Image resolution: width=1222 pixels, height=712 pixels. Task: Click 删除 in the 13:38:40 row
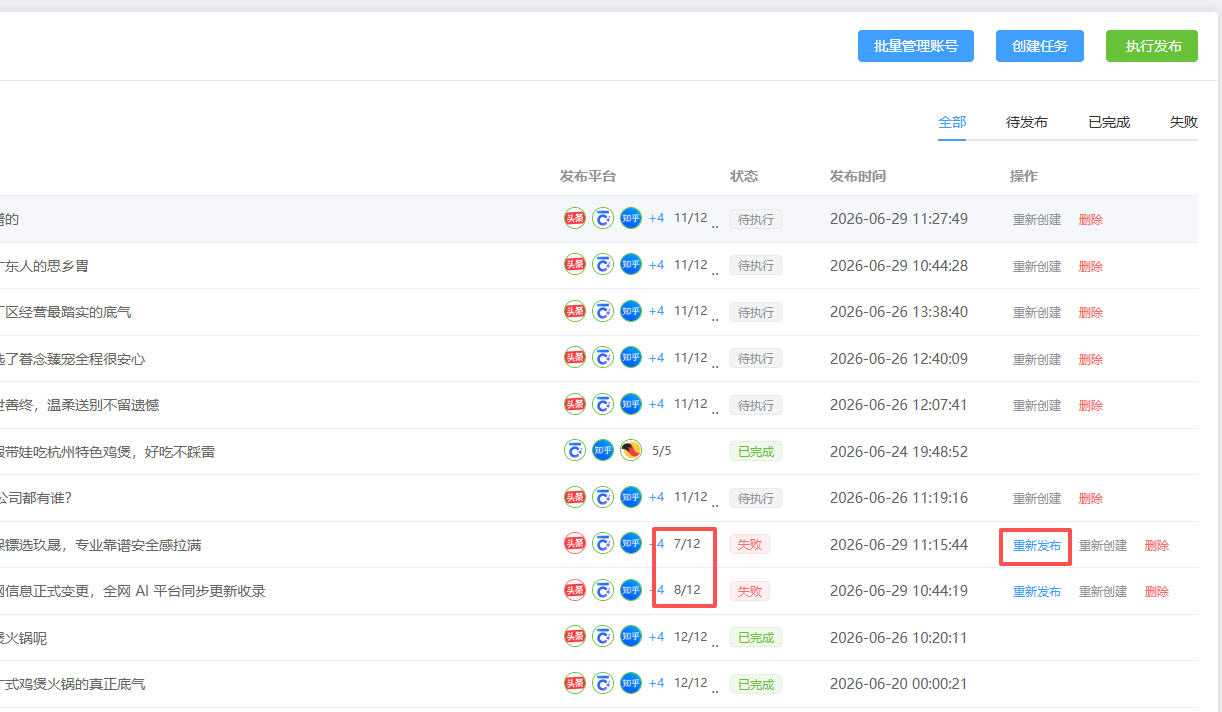tap(1091, 312)
